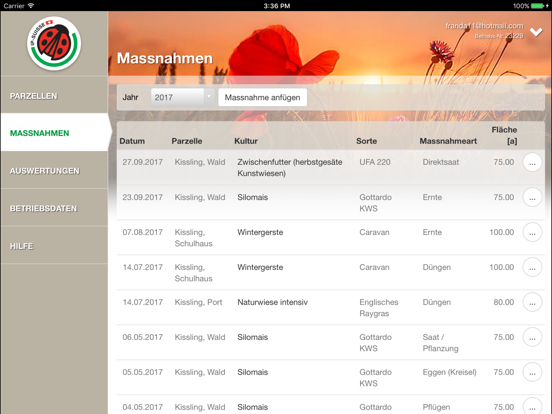Select the Naturwiese intensiv culture cell

point(272,302)
